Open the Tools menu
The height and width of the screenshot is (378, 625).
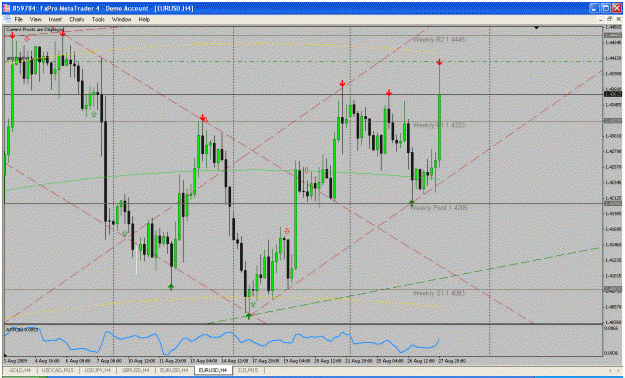tap(98, 19)
